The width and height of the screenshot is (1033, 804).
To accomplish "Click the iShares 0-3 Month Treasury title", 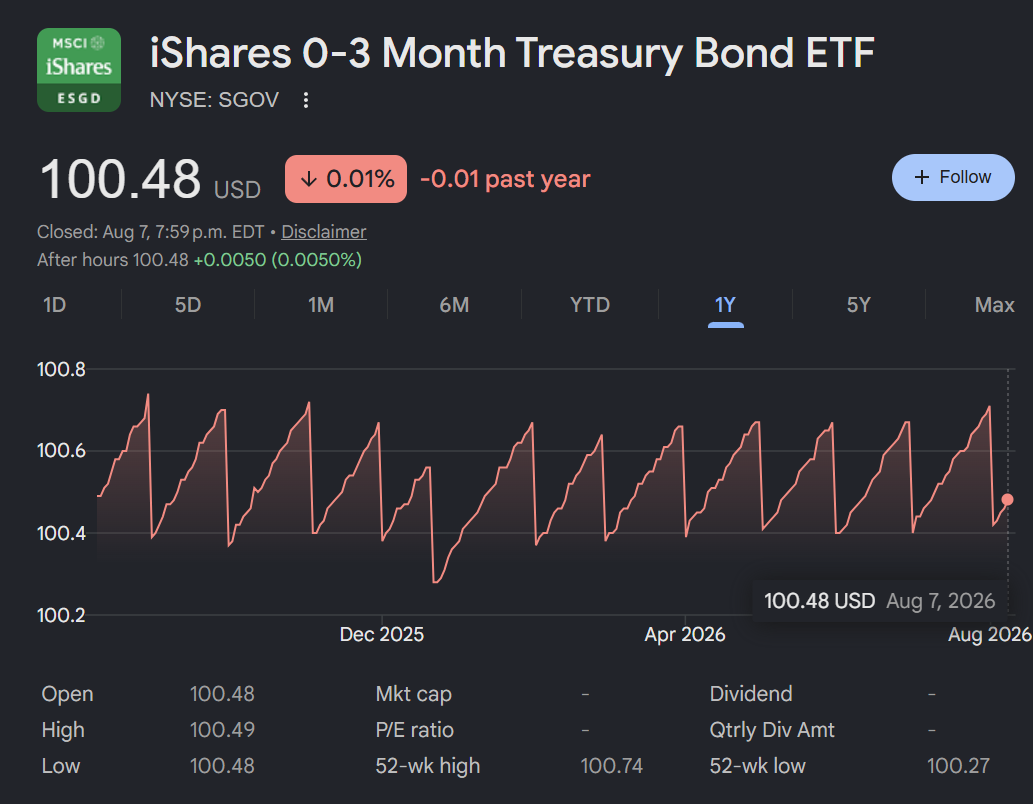I will click(x=511, y=53).
